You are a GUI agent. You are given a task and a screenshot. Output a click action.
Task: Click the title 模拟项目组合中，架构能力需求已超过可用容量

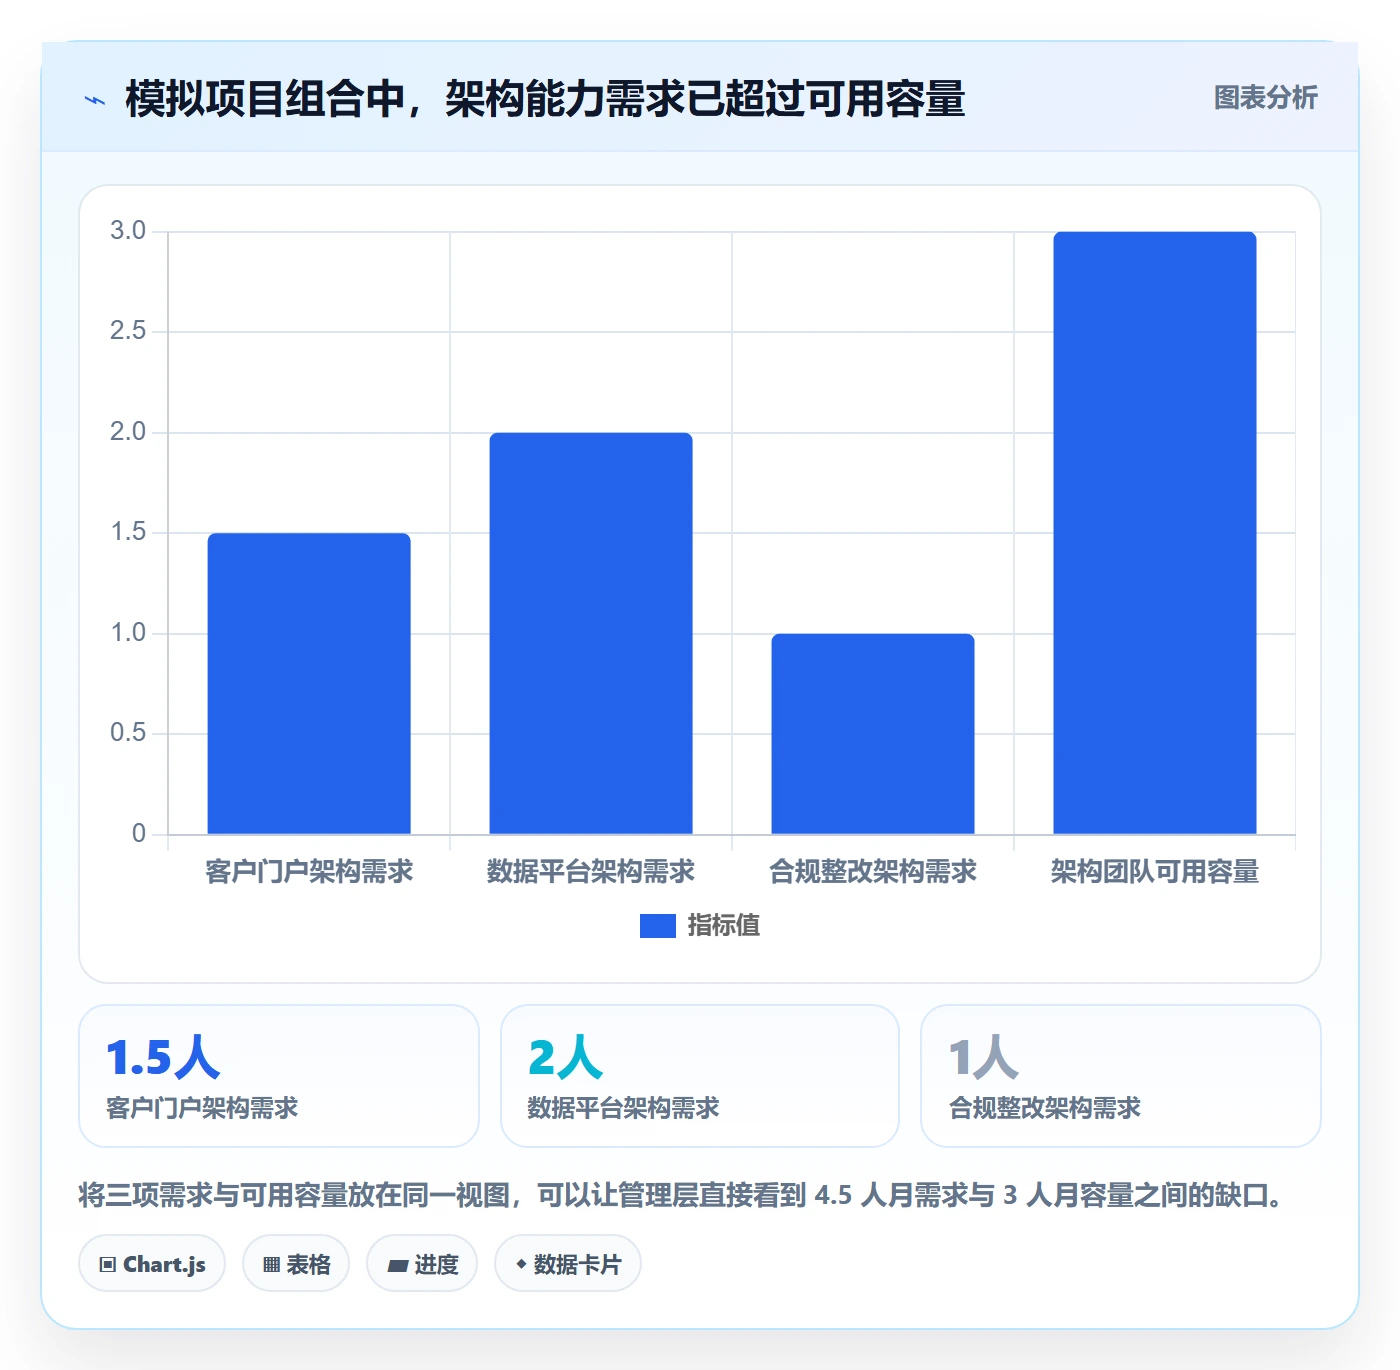pyautogui.click(x=545, y=99)
